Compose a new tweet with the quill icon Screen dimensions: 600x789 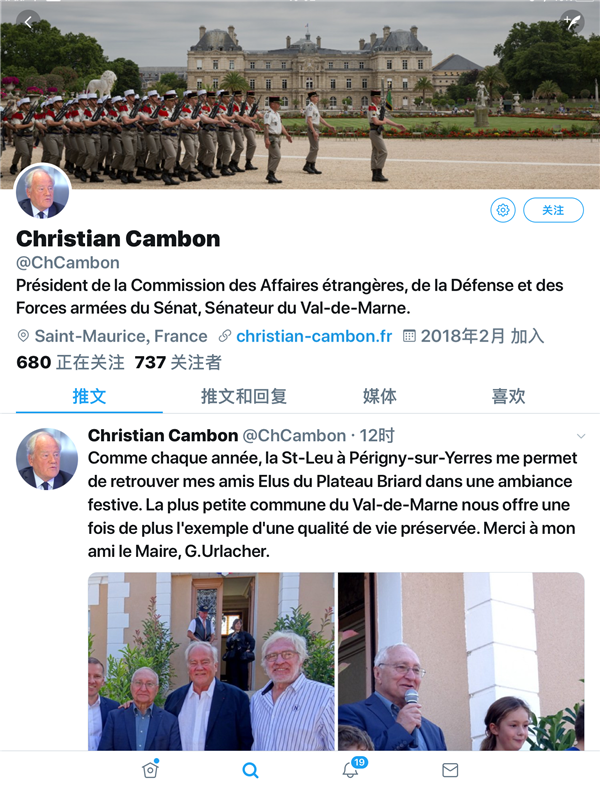(572, 22)
